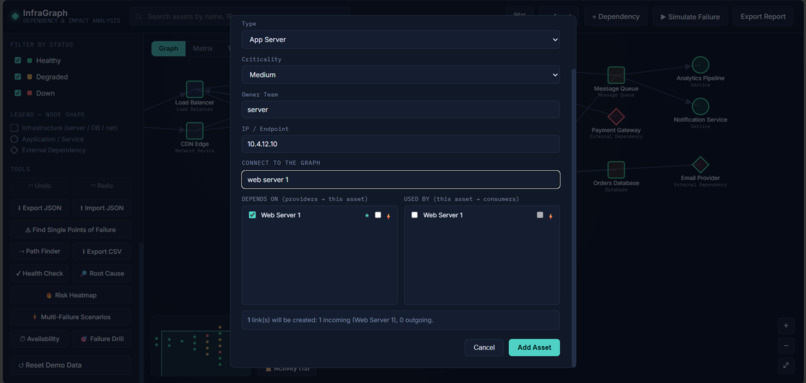Screen dimensions: 806x383
Task: Run the Health Check tool
Action: pos(40,273)
